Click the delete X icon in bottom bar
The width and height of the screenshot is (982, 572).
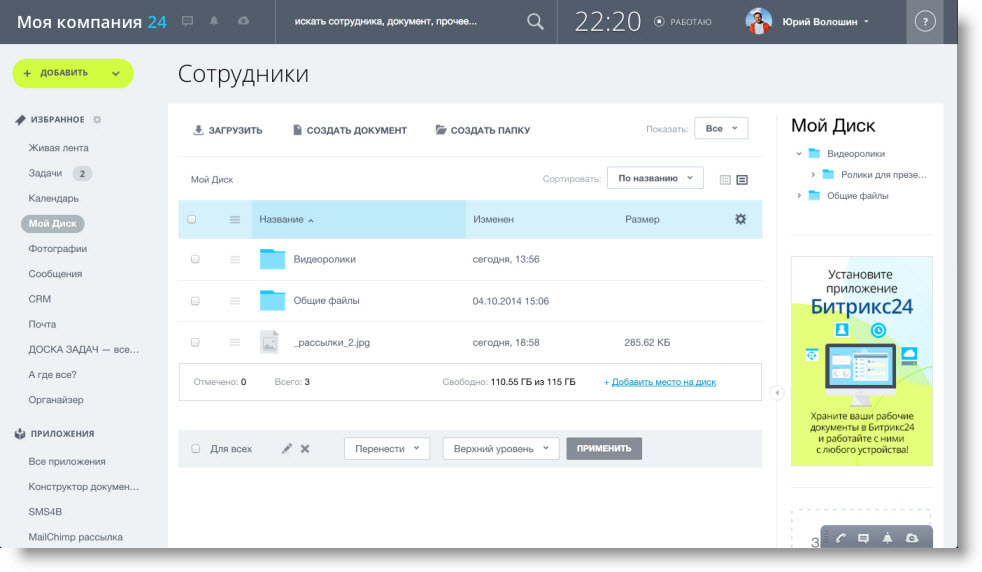tap(305, 449)
